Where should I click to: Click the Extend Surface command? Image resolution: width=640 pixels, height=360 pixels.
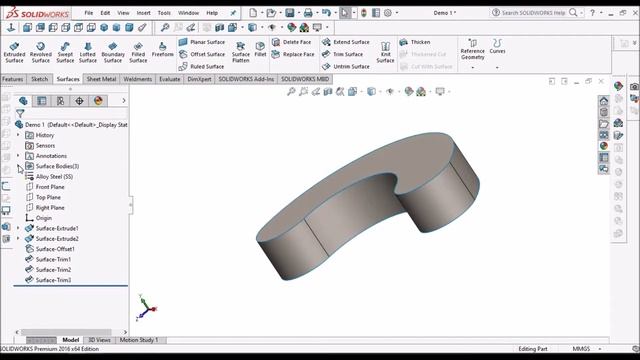click(346, 42)
